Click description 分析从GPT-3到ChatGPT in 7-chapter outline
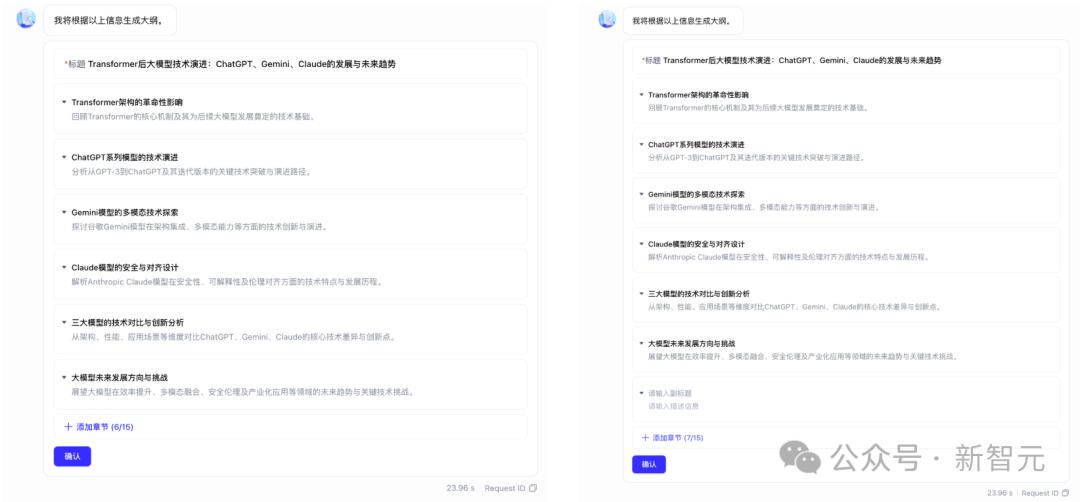1080x502 pixels. (756, 158)
